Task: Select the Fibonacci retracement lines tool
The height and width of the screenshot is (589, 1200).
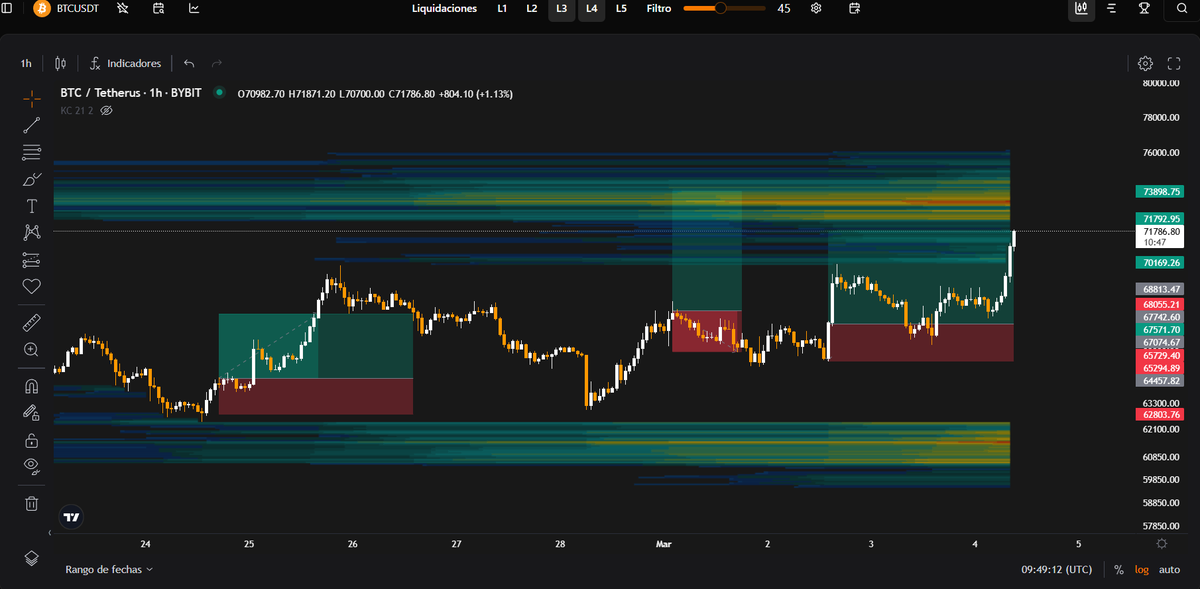Action: pyautogui.click(x=32, y=152)
